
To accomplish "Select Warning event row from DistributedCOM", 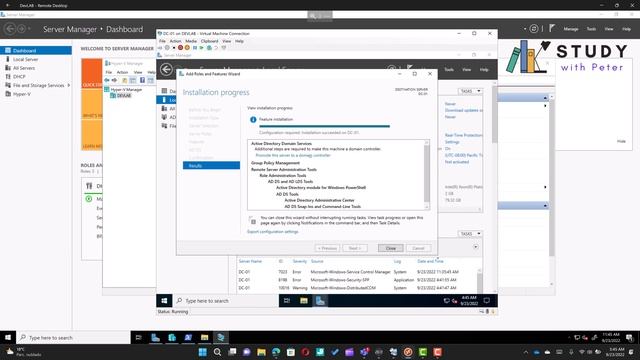I will click(357, 288).
